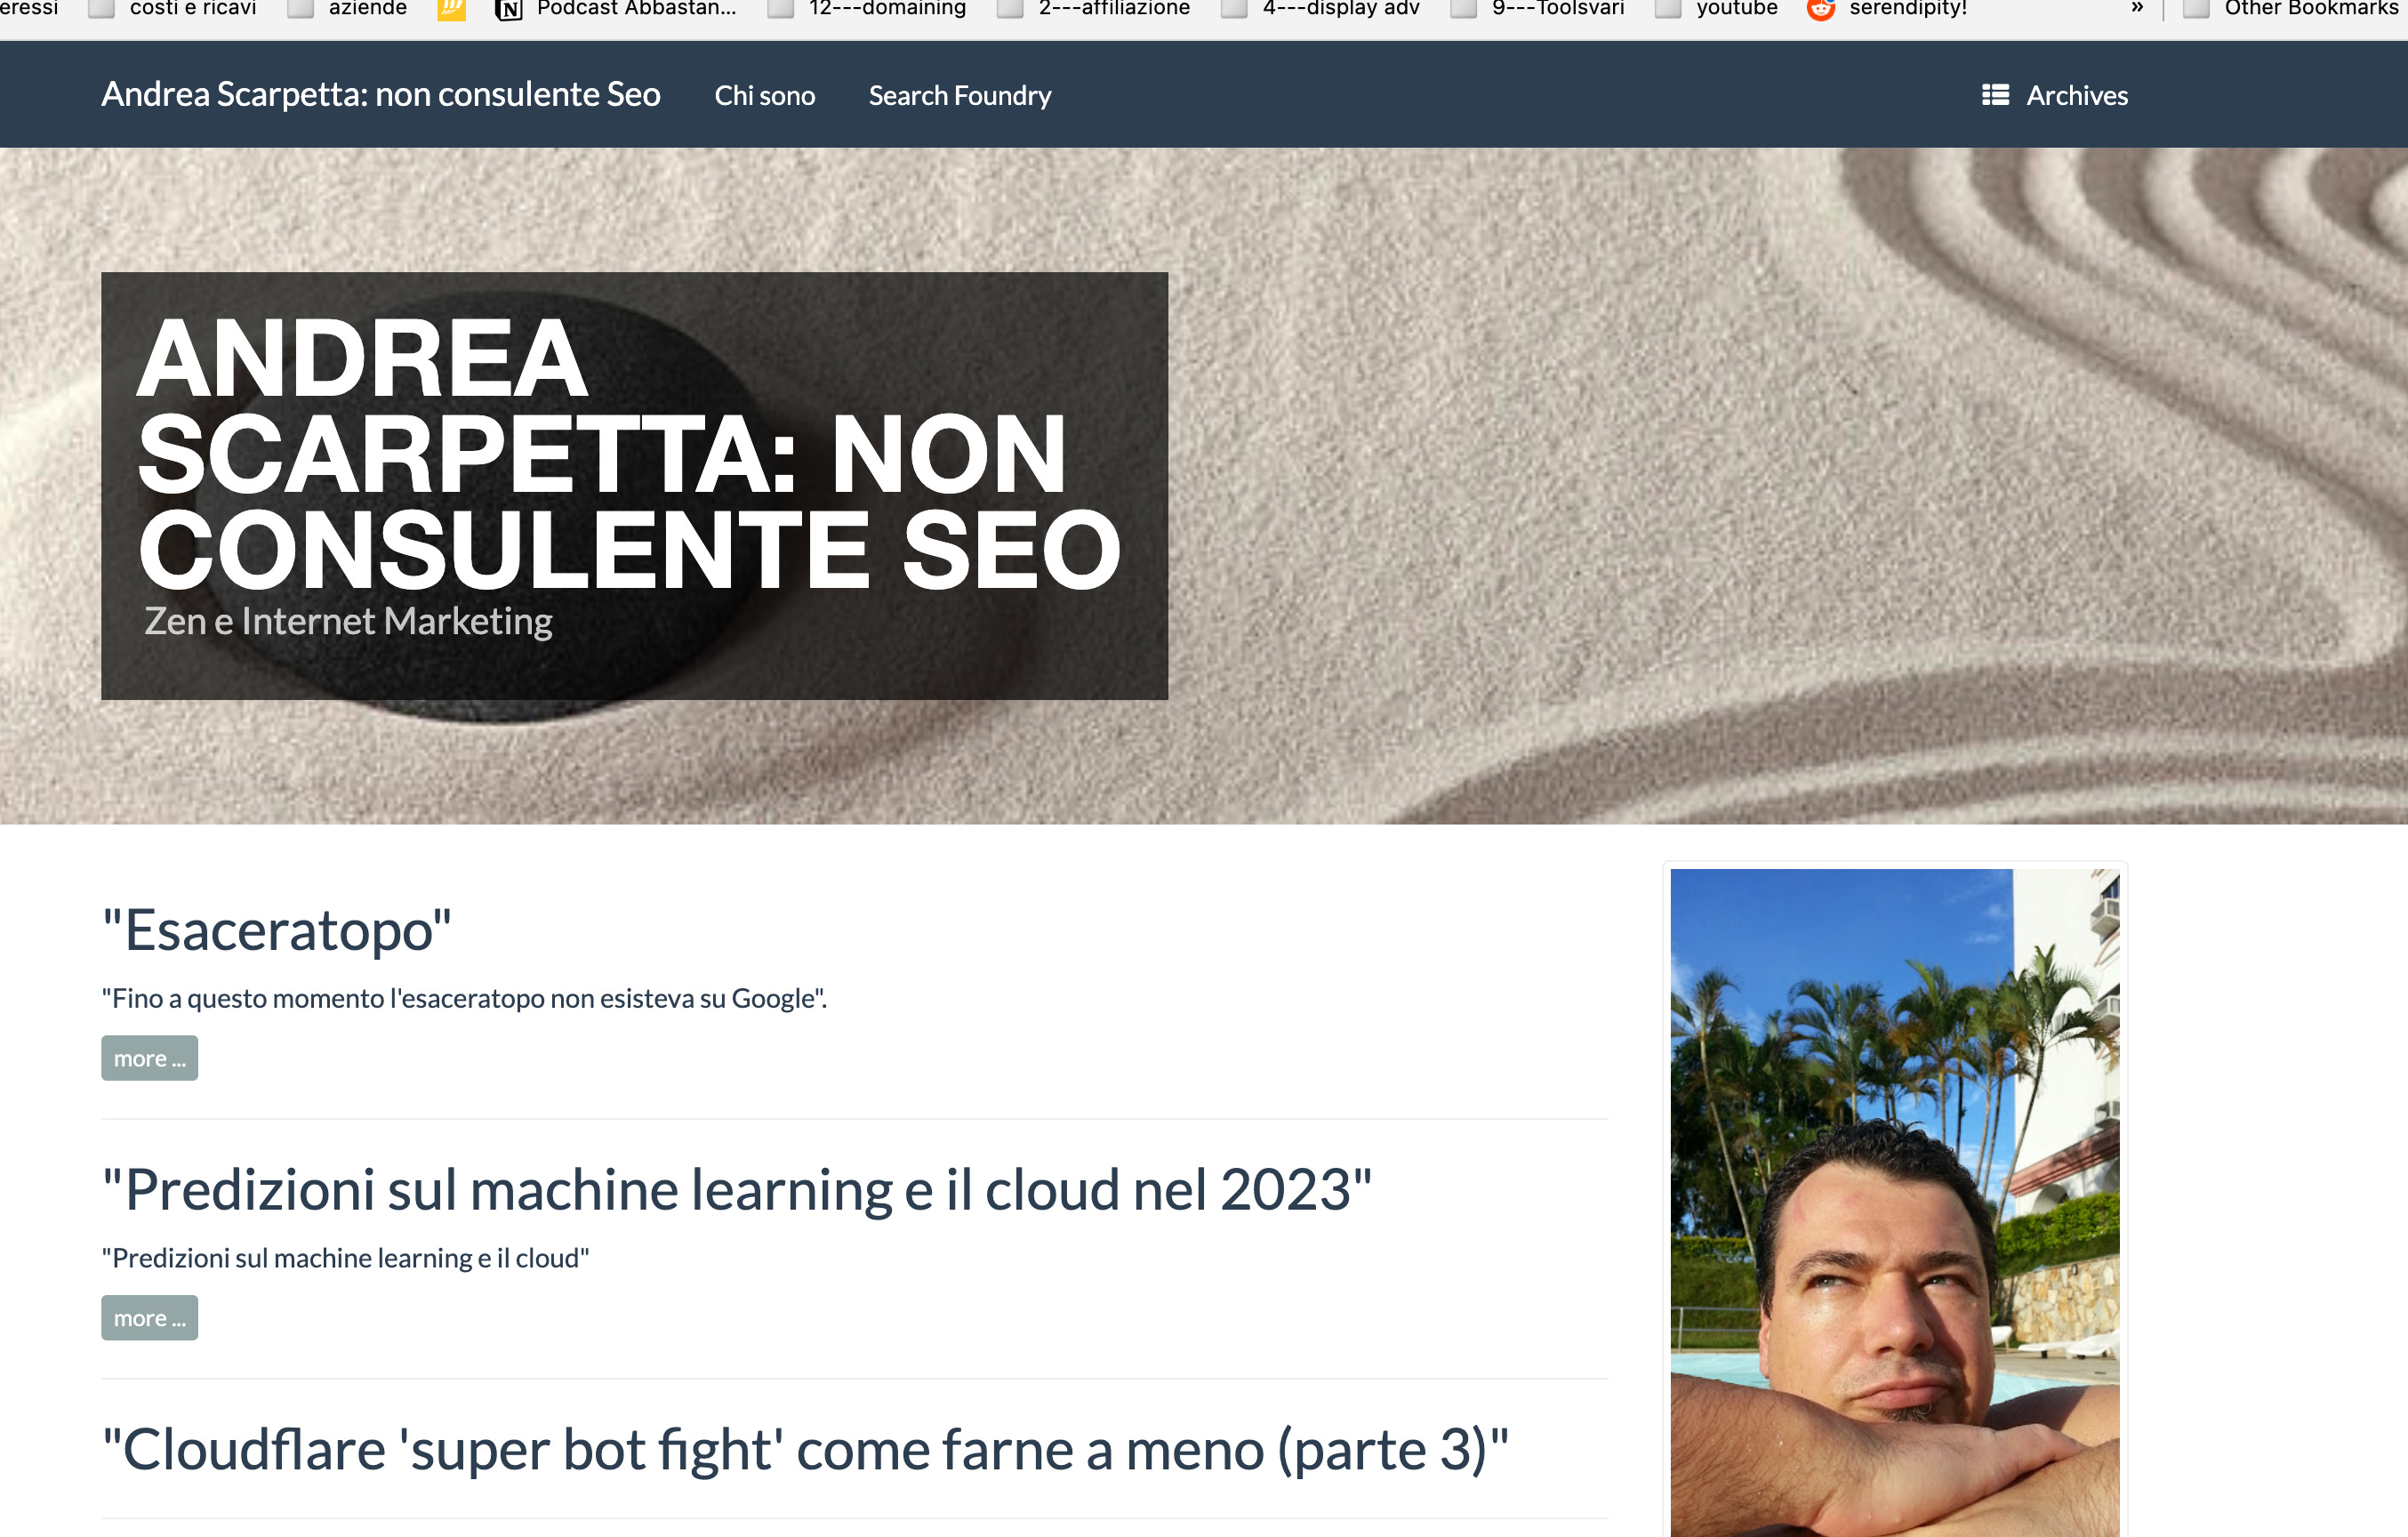
Task: Open the youtube bookmark folder
Action: (x=1717, y=9)
